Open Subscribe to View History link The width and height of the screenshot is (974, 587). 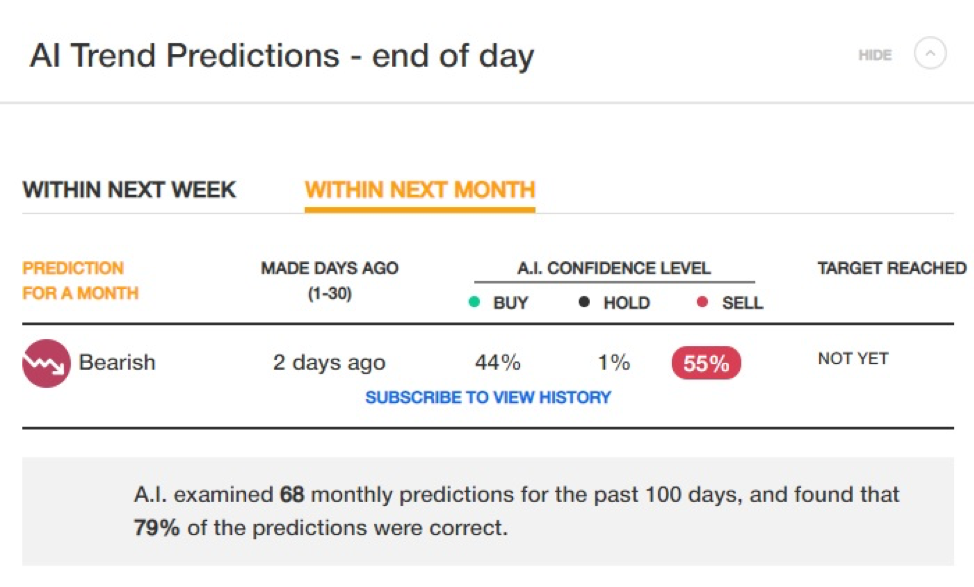pyautogui.click(x=488, y=397)
